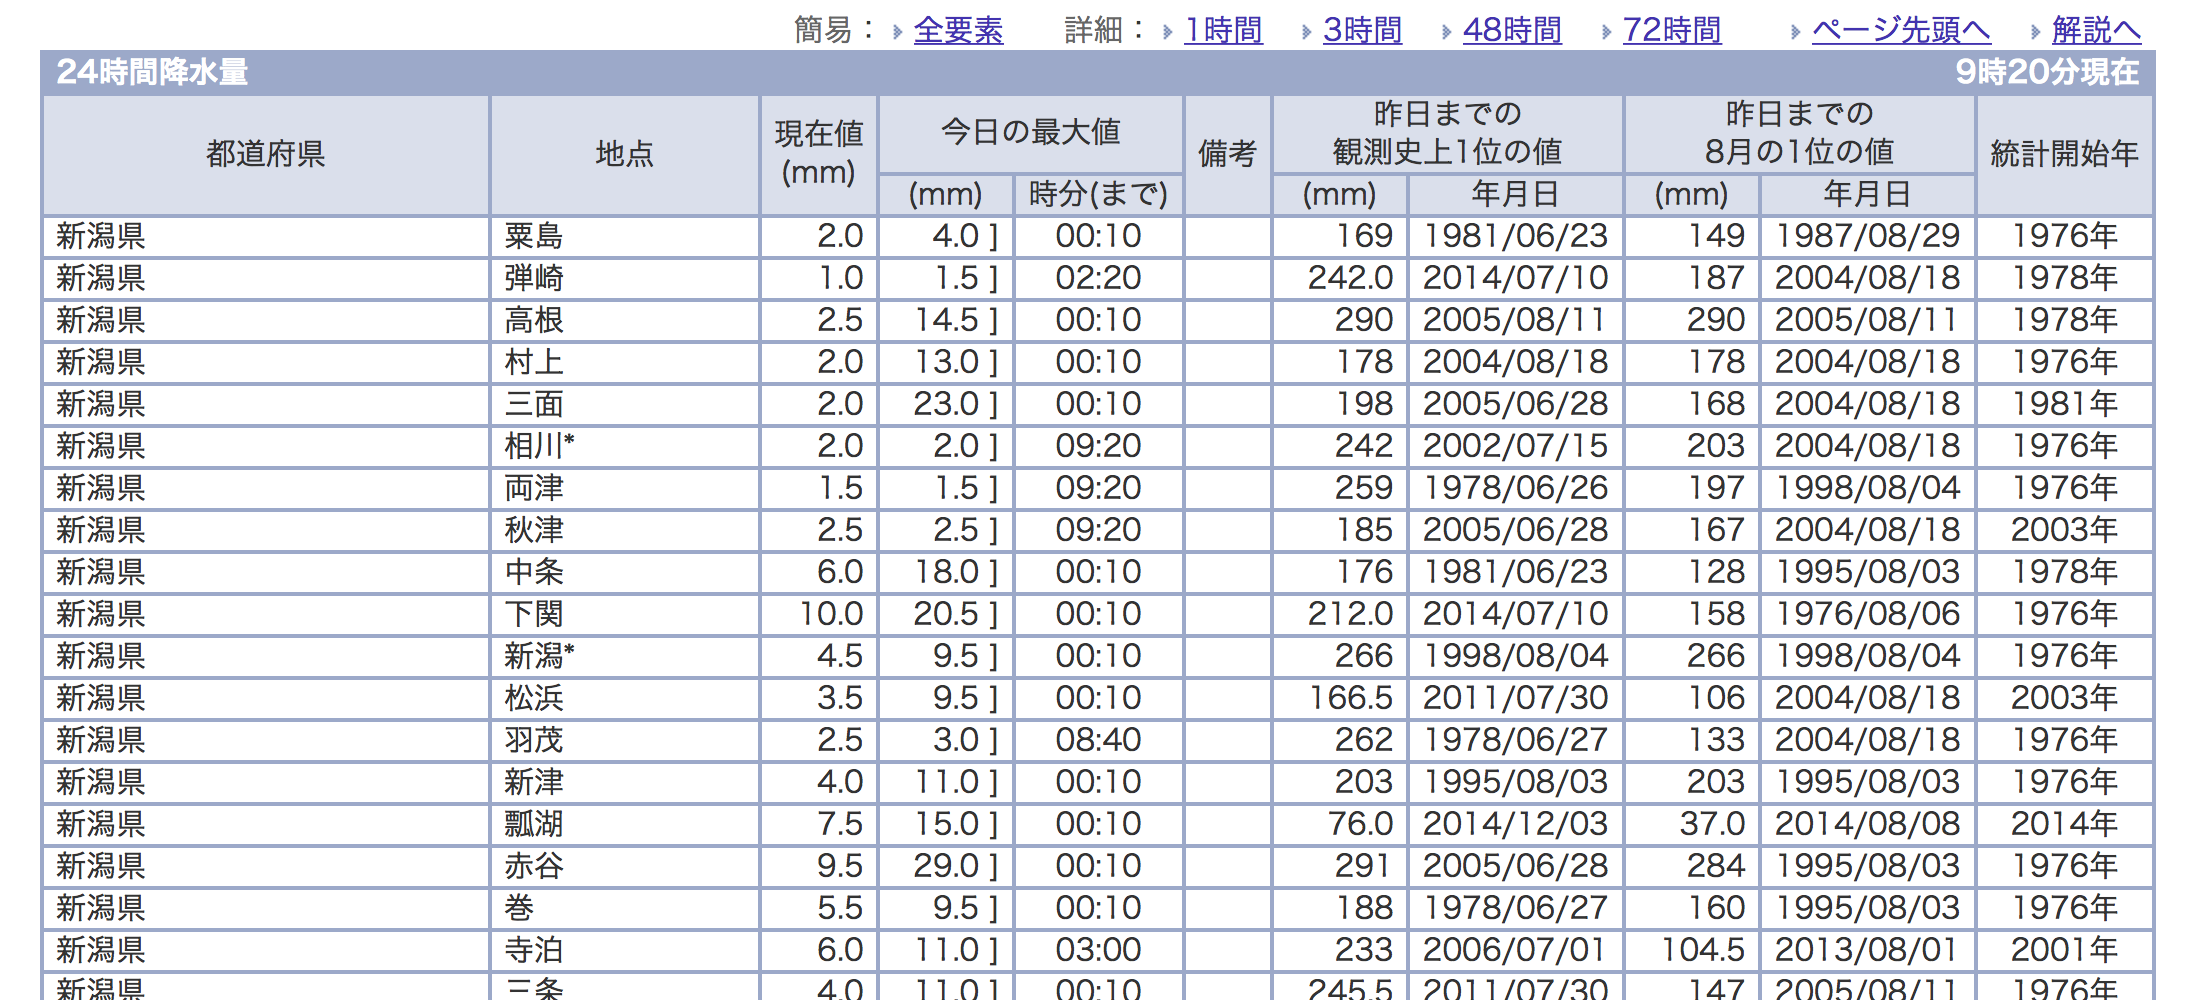Screen dimensions: 2186x1000
Task: Jump to page top via ページ先頭へ
Action: pos(1900,30)
